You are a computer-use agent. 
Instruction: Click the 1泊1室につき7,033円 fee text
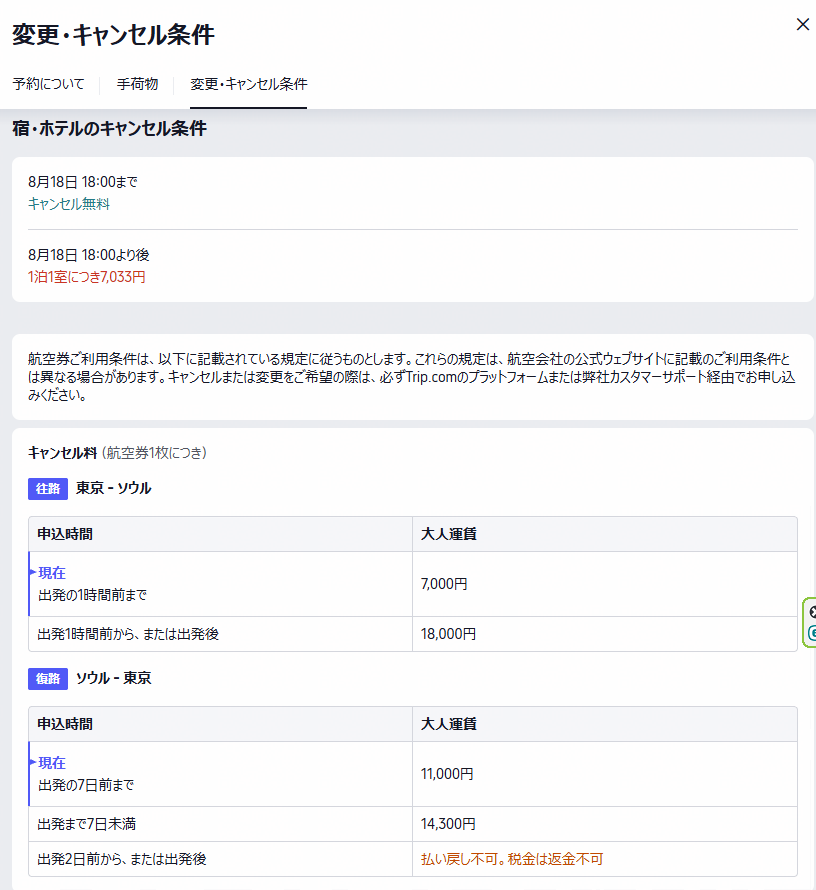[87, 277]
